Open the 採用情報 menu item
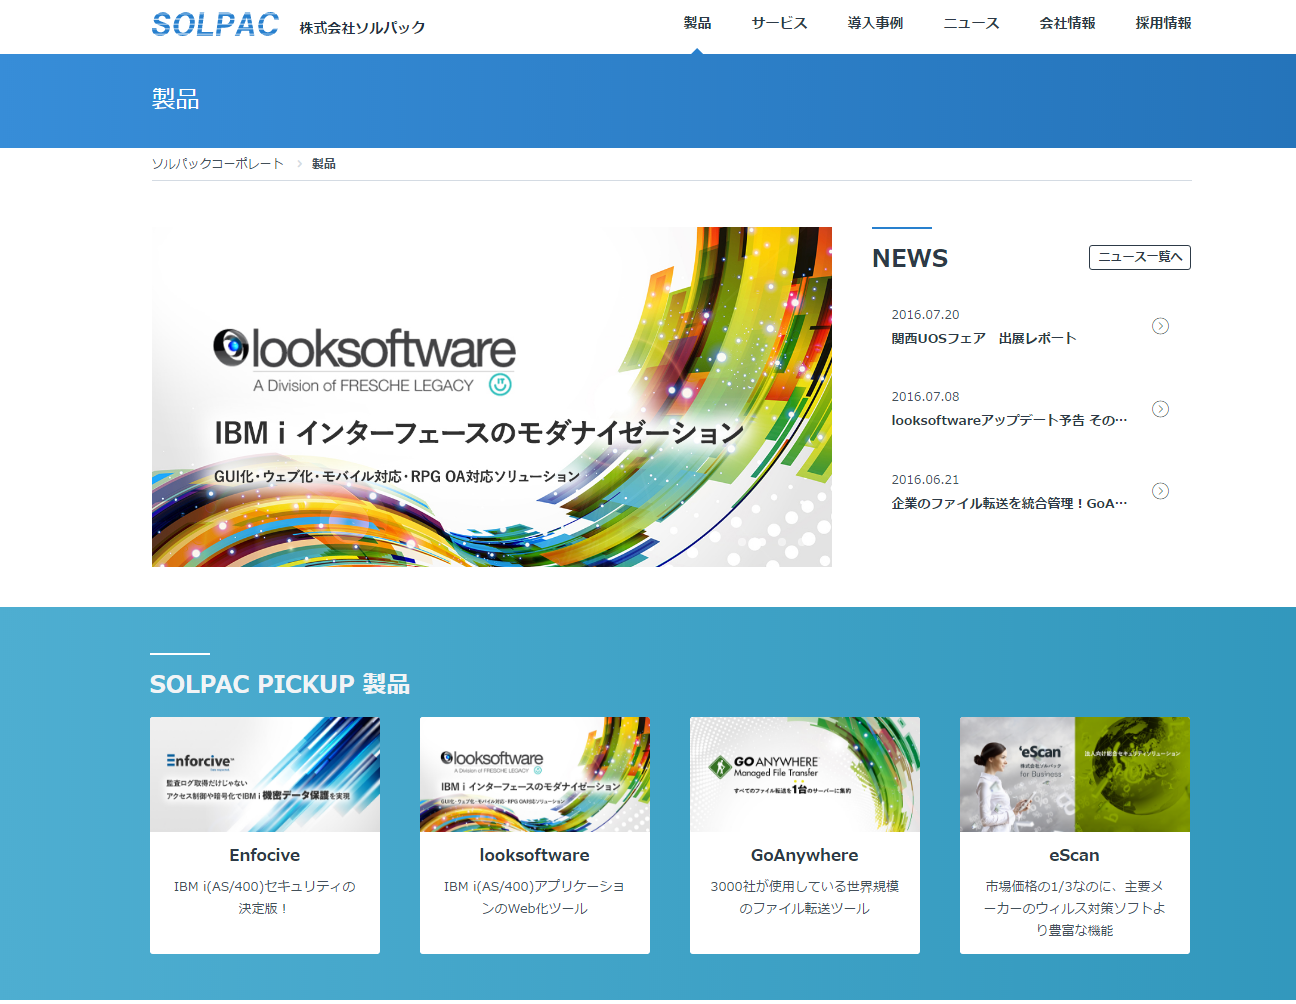The image size is (1296, 1004). click(1163, 23)
